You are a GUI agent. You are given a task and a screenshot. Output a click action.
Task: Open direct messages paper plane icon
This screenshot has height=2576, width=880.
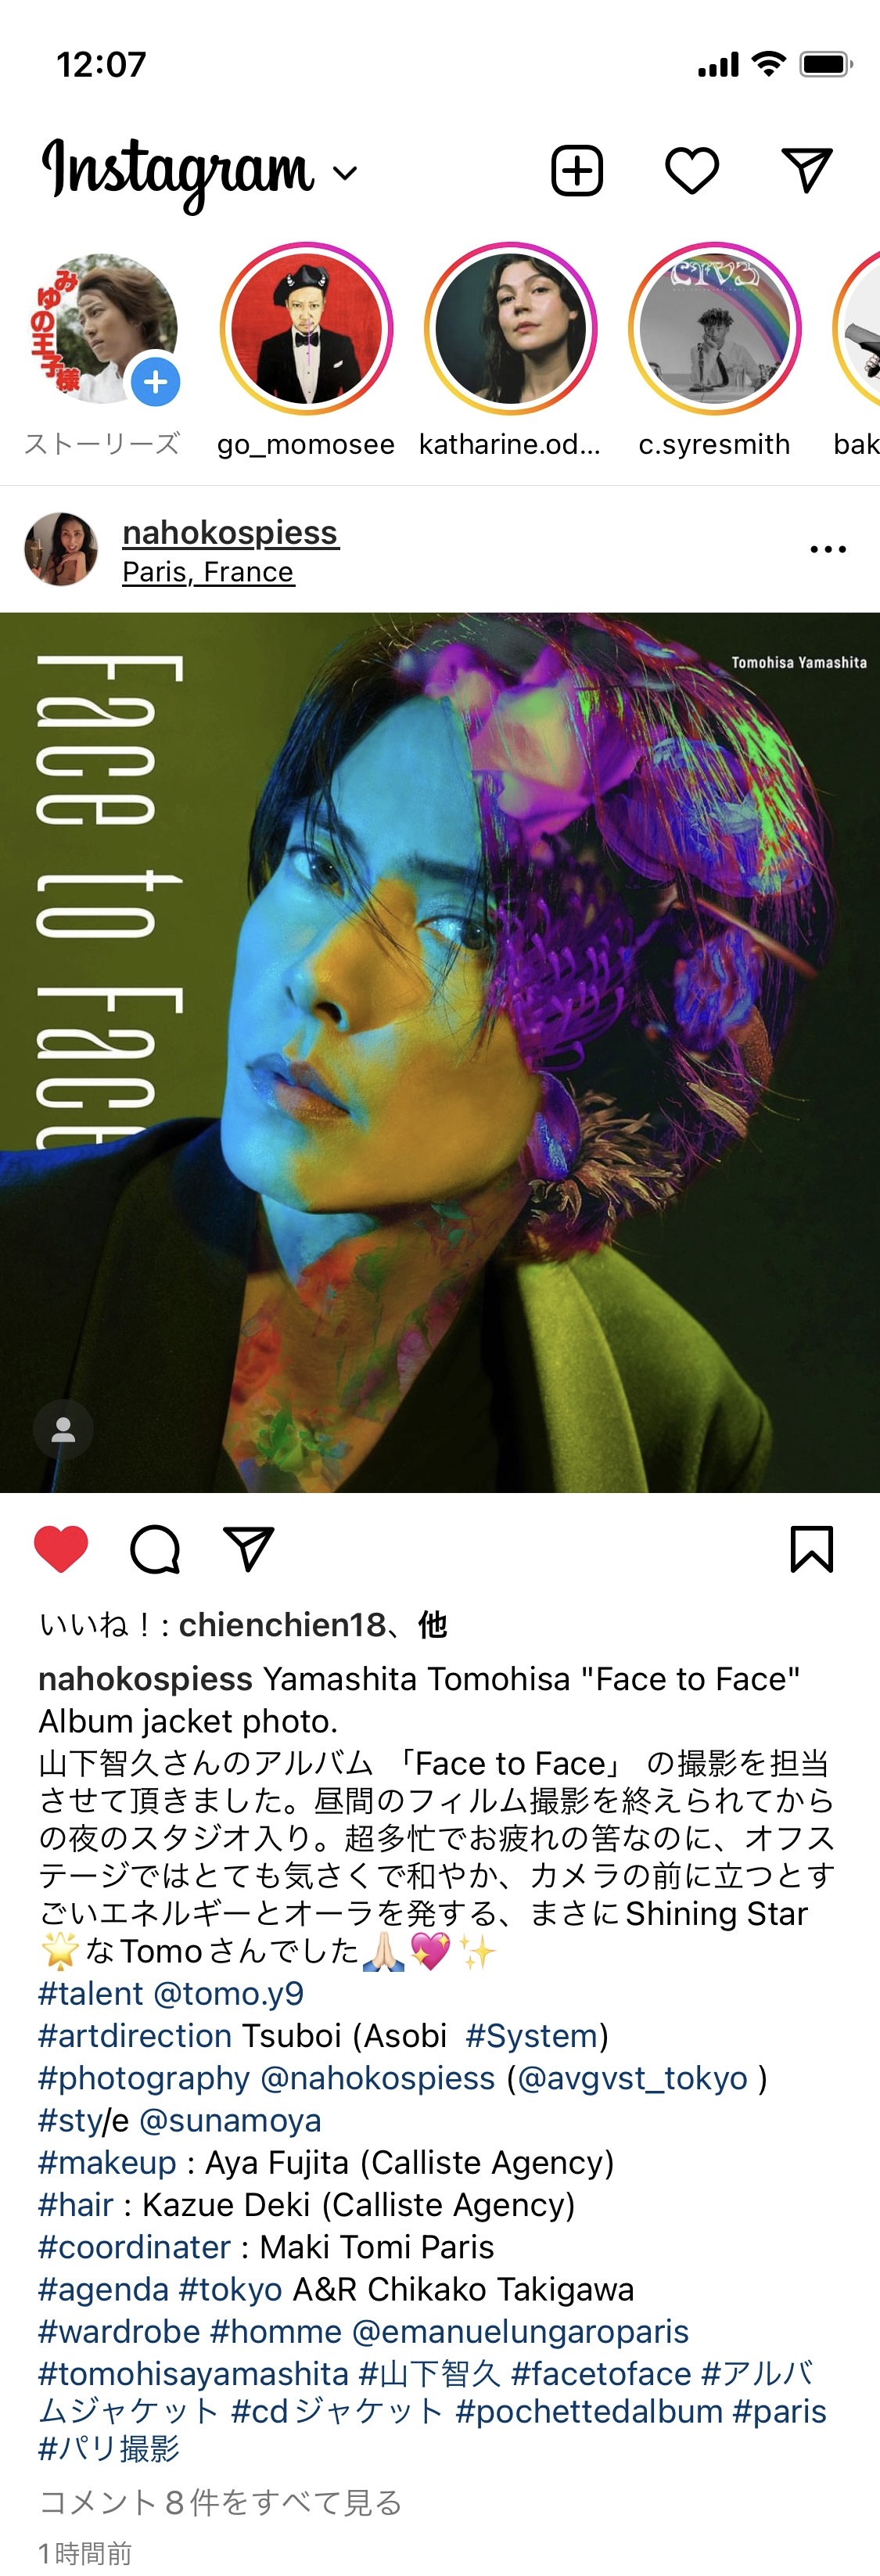point(806,170)
